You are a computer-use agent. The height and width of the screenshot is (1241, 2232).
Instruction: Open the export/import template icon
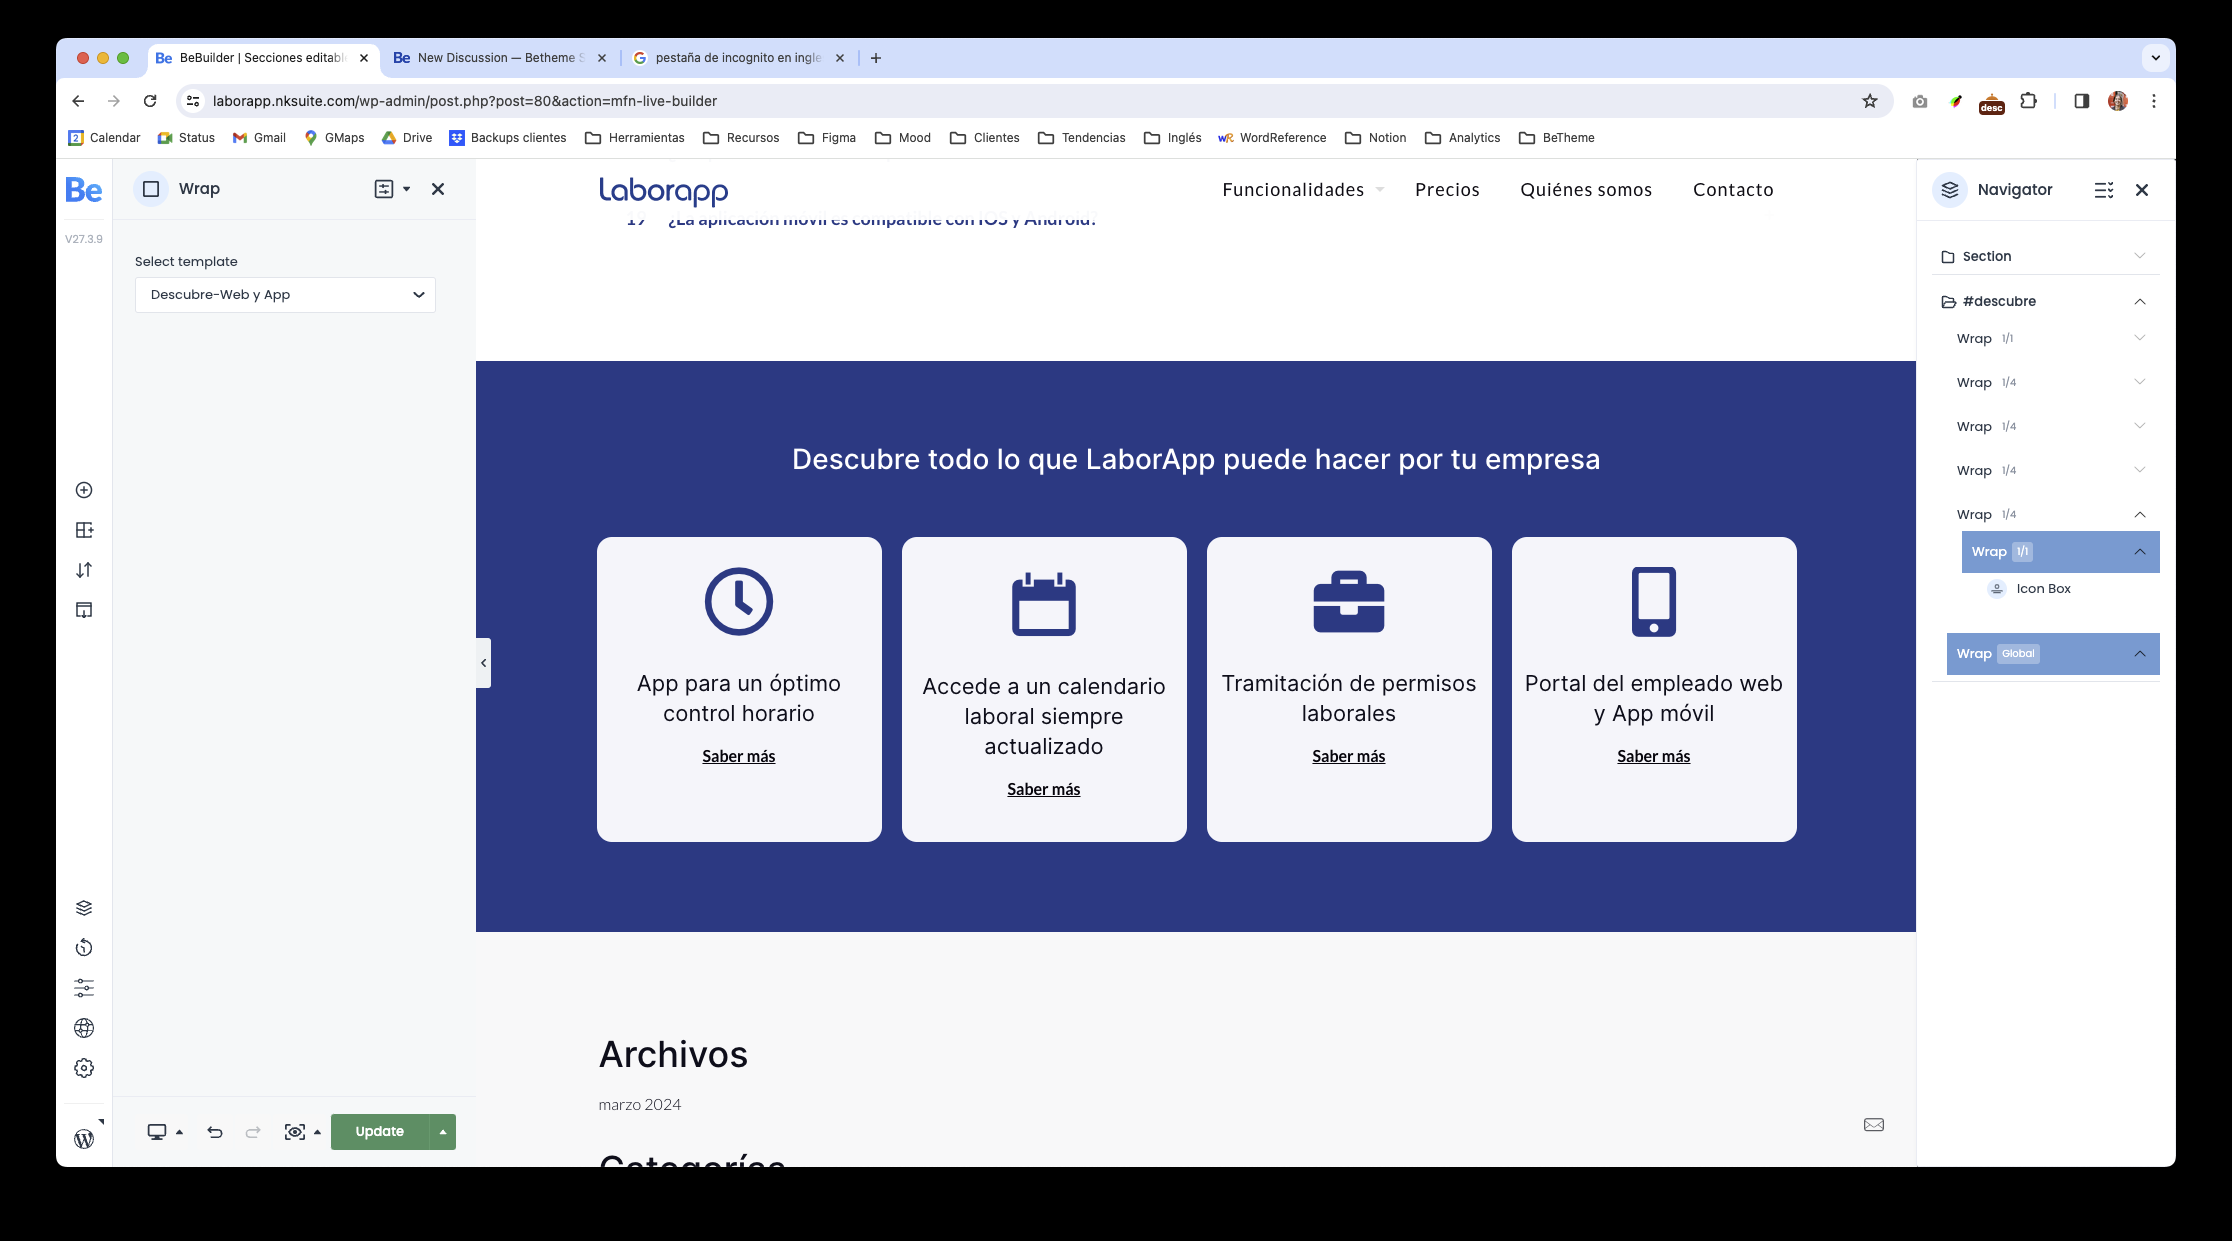(x=84, y=610)
